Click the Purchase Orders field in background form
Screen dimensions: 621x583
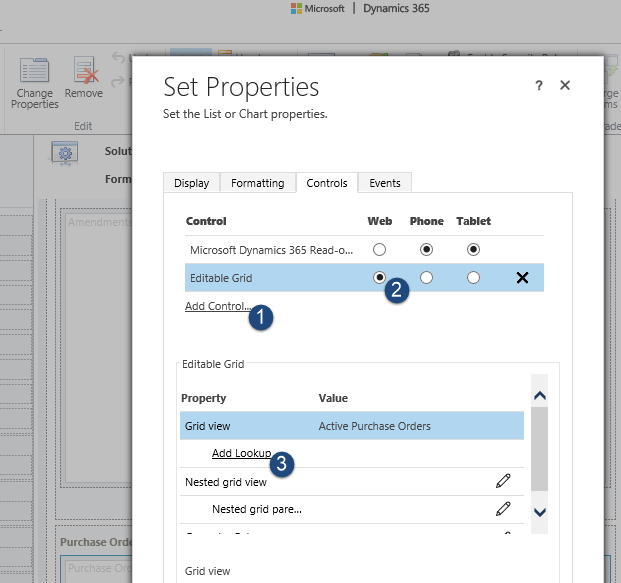point(99,568)
